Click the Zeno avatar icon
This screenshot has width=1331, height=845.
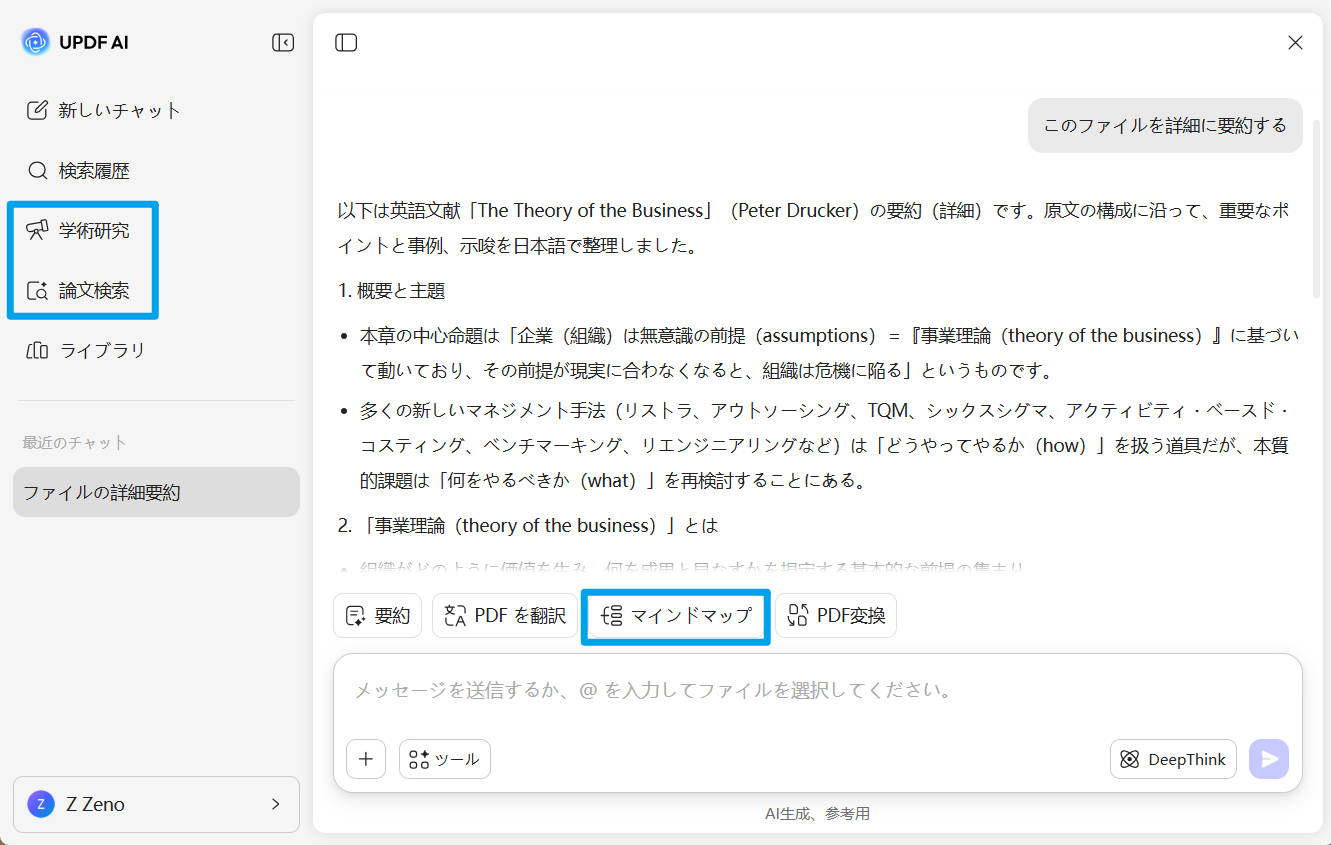(41, 804)
